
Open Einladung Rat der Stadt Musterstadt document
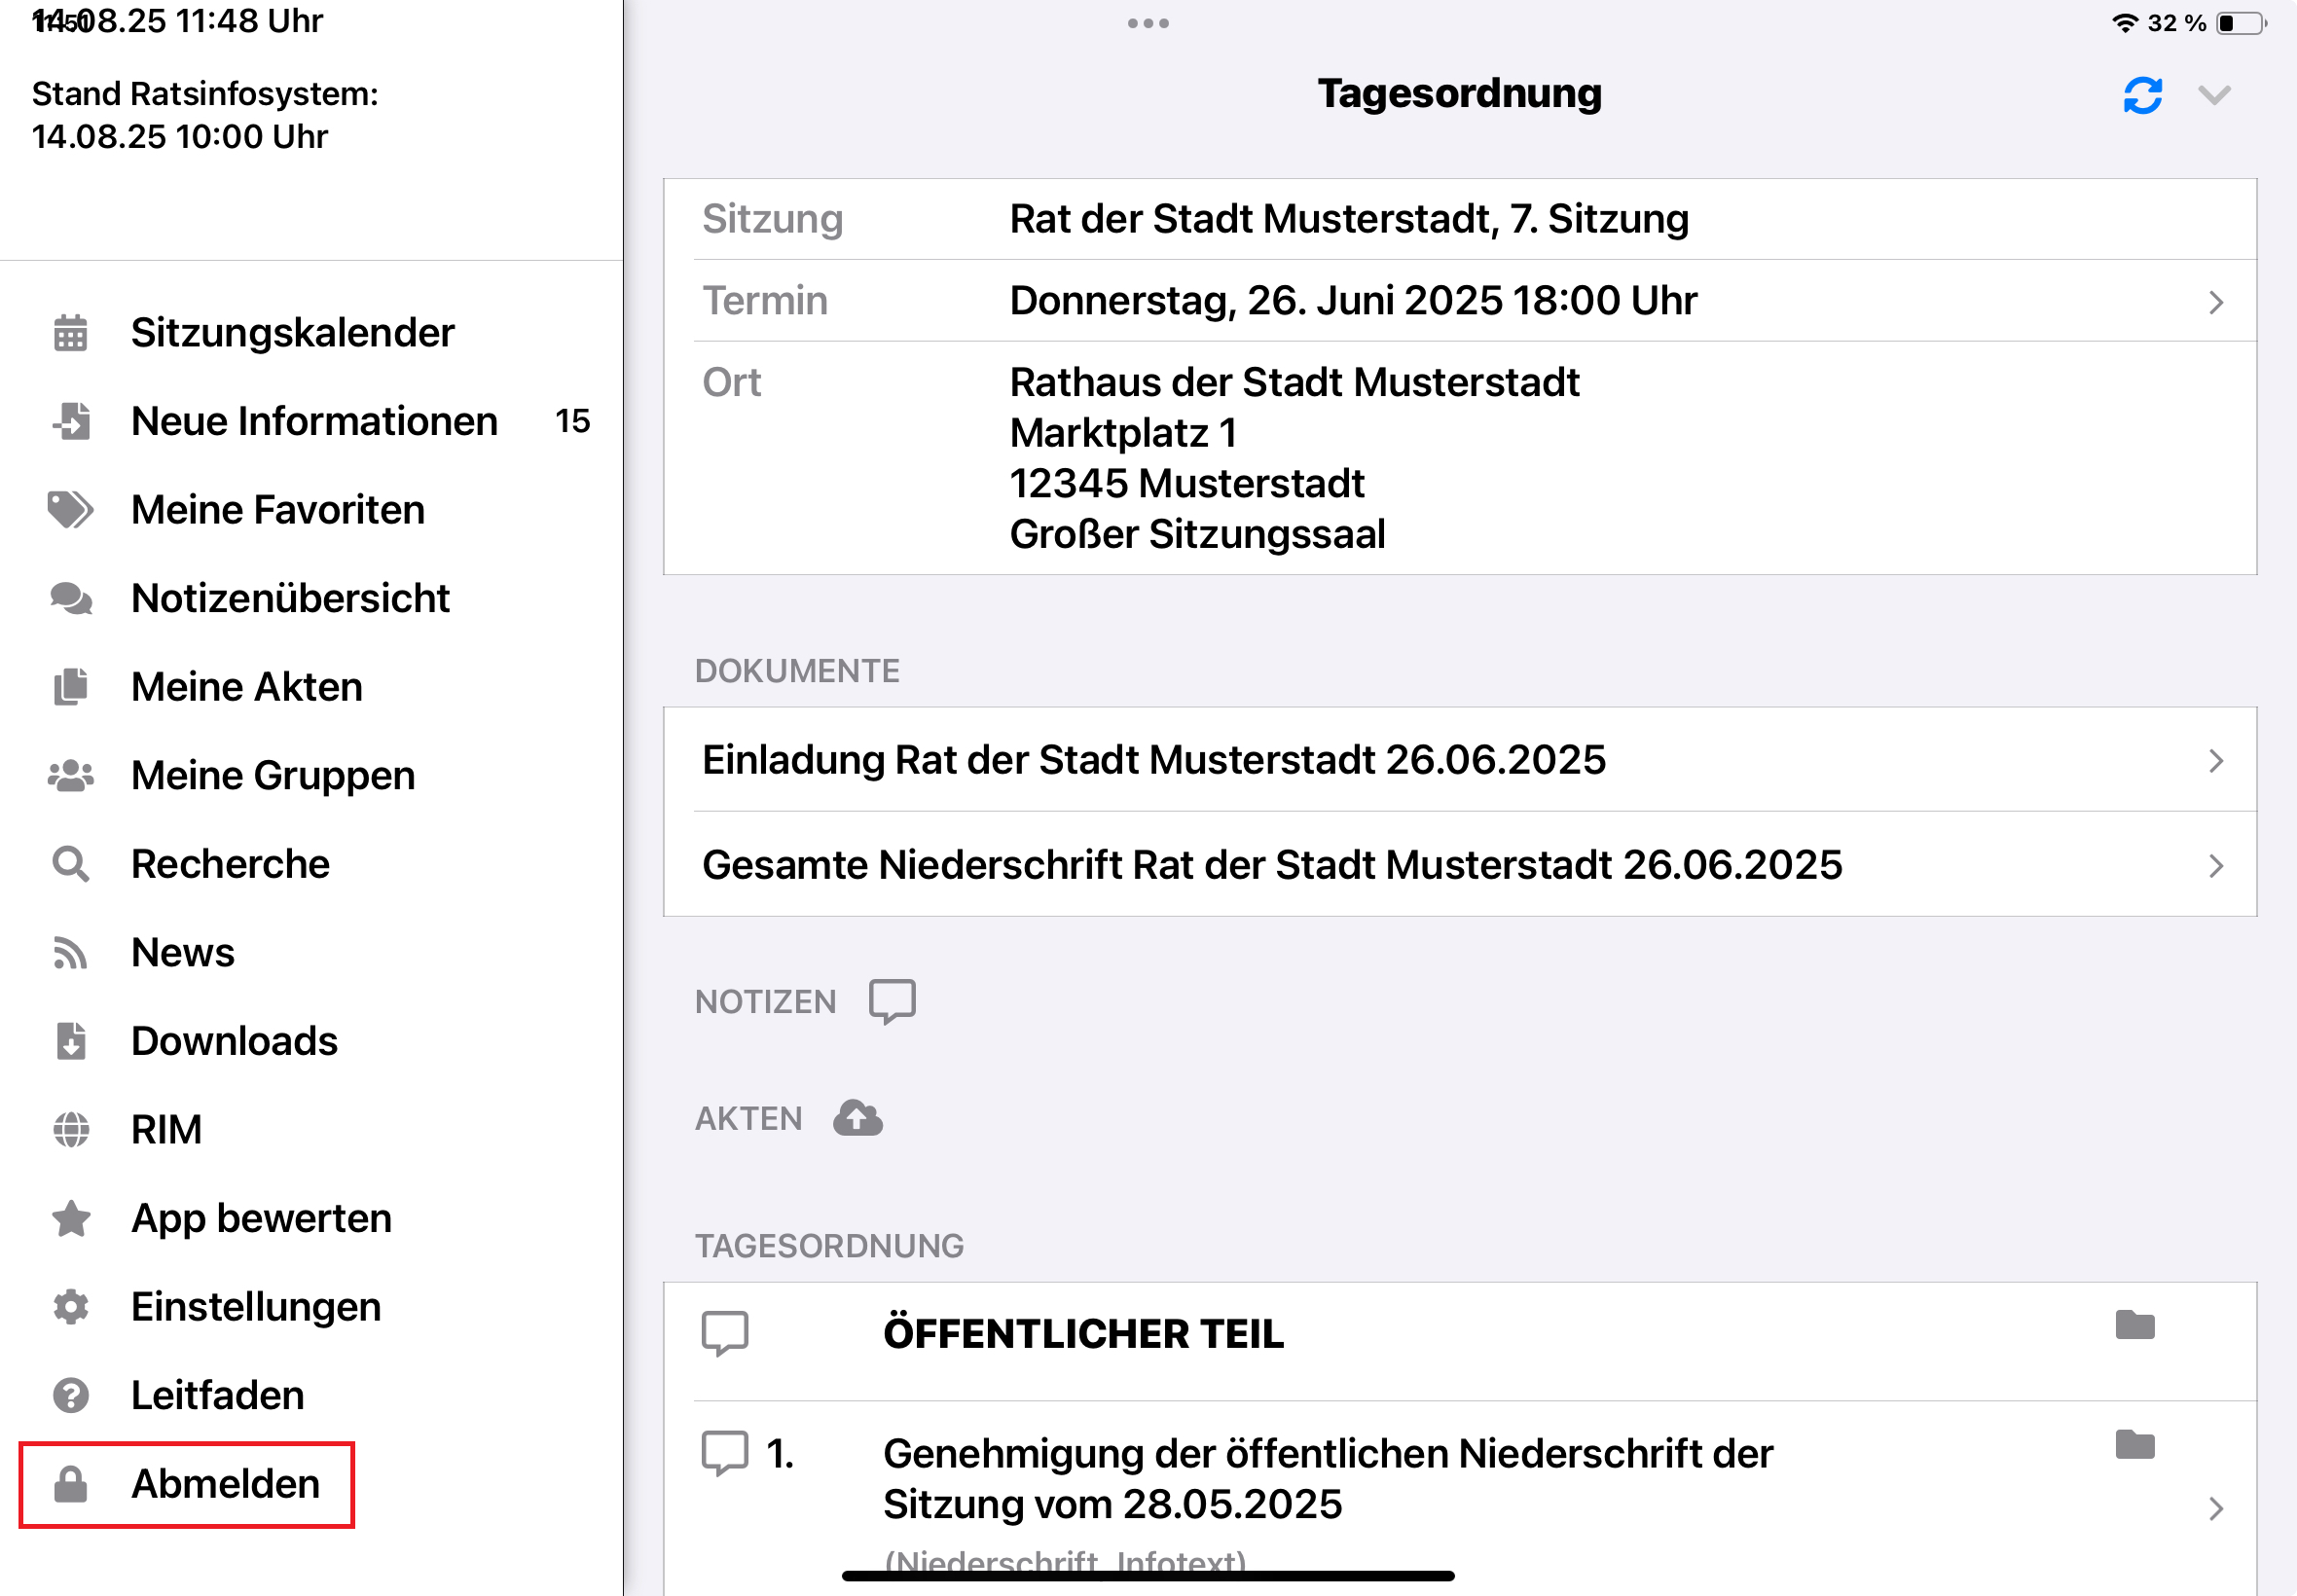[x=1153, y=760]
